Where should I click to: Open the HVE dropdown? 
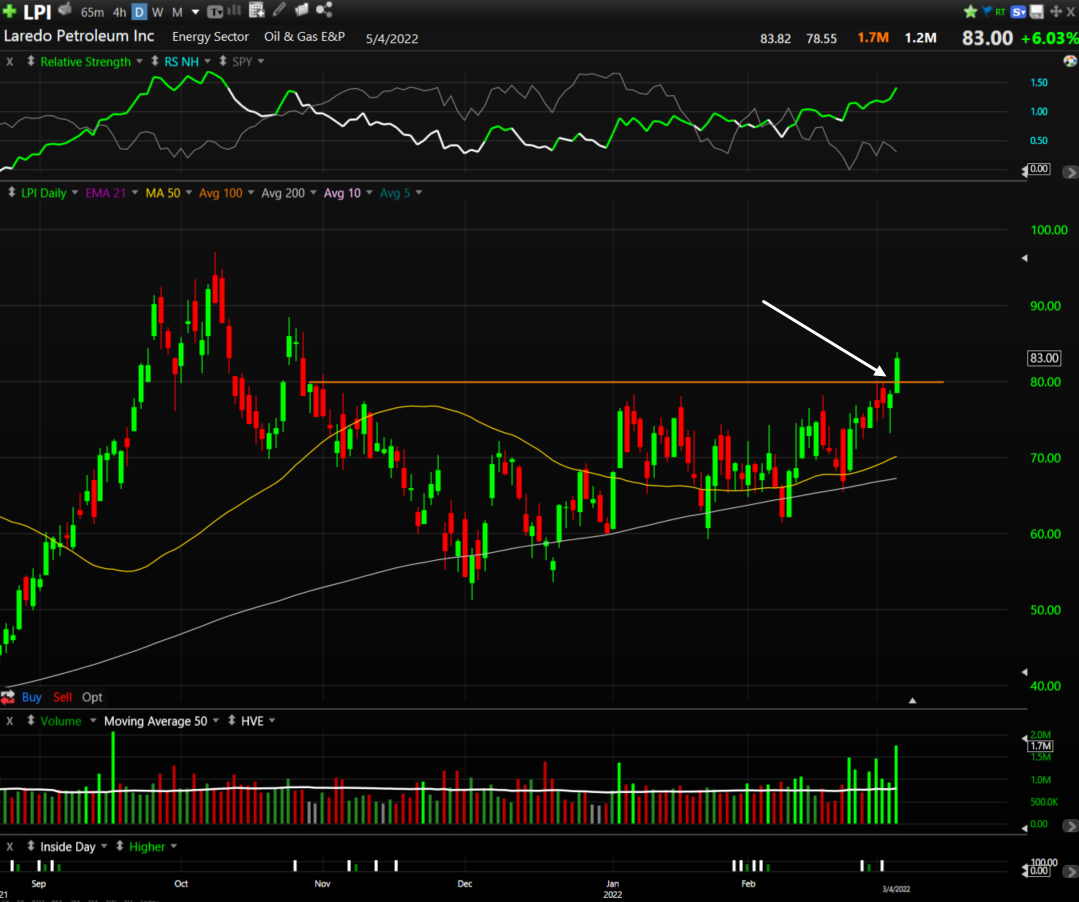(272, 720)
